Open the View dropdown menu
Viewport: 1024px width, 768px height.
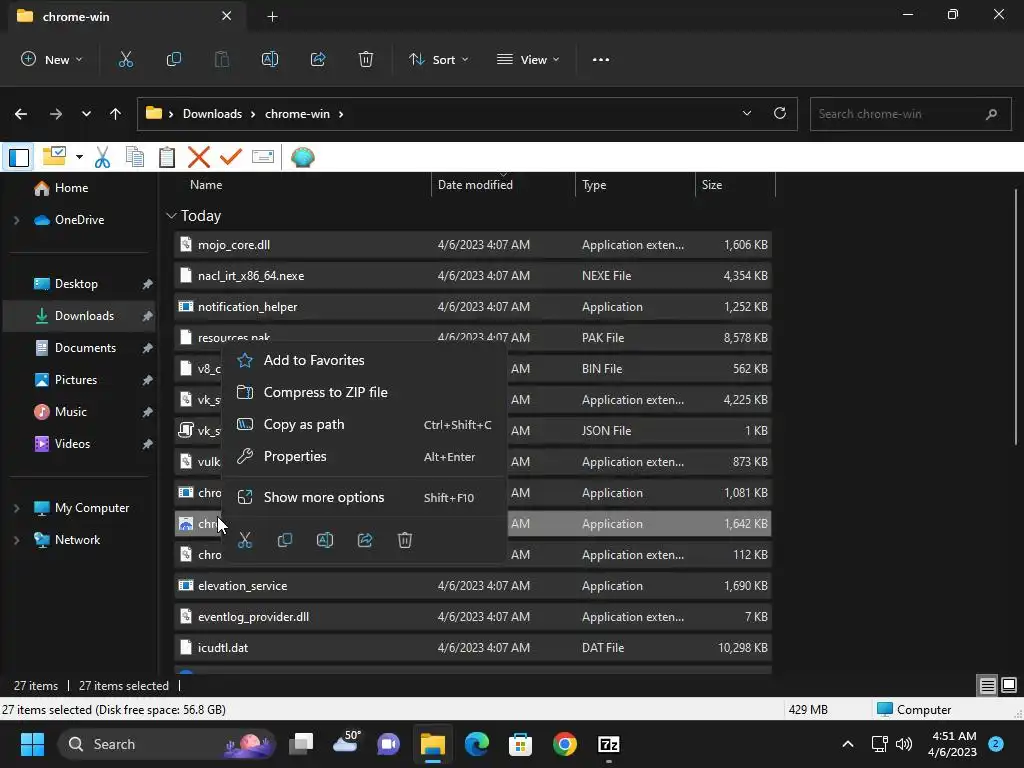(x=528, y=59)
